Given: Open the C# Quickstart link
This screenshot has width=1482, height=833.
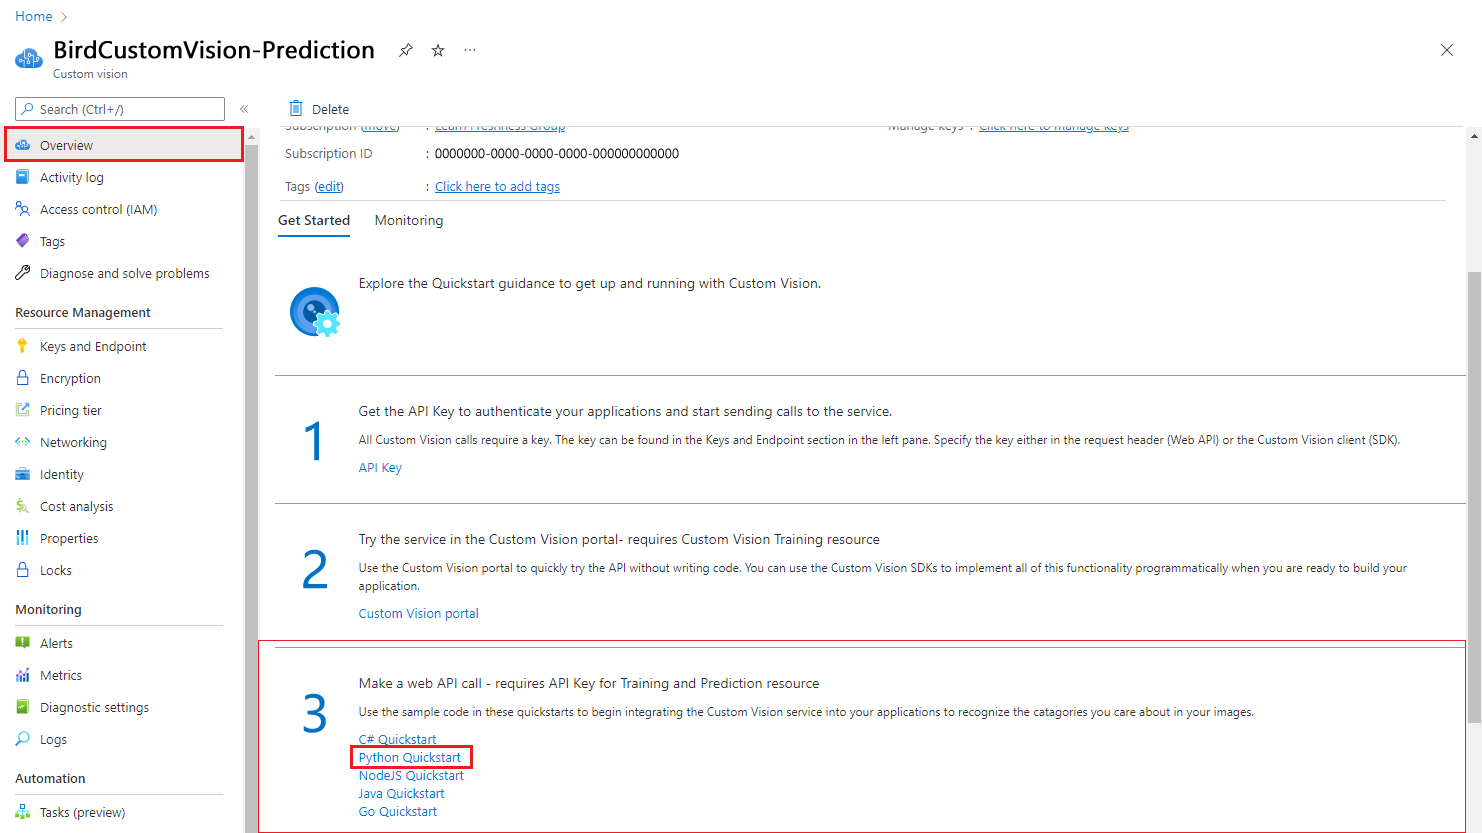Looking at the screenshot, I should tap(397, 739).
